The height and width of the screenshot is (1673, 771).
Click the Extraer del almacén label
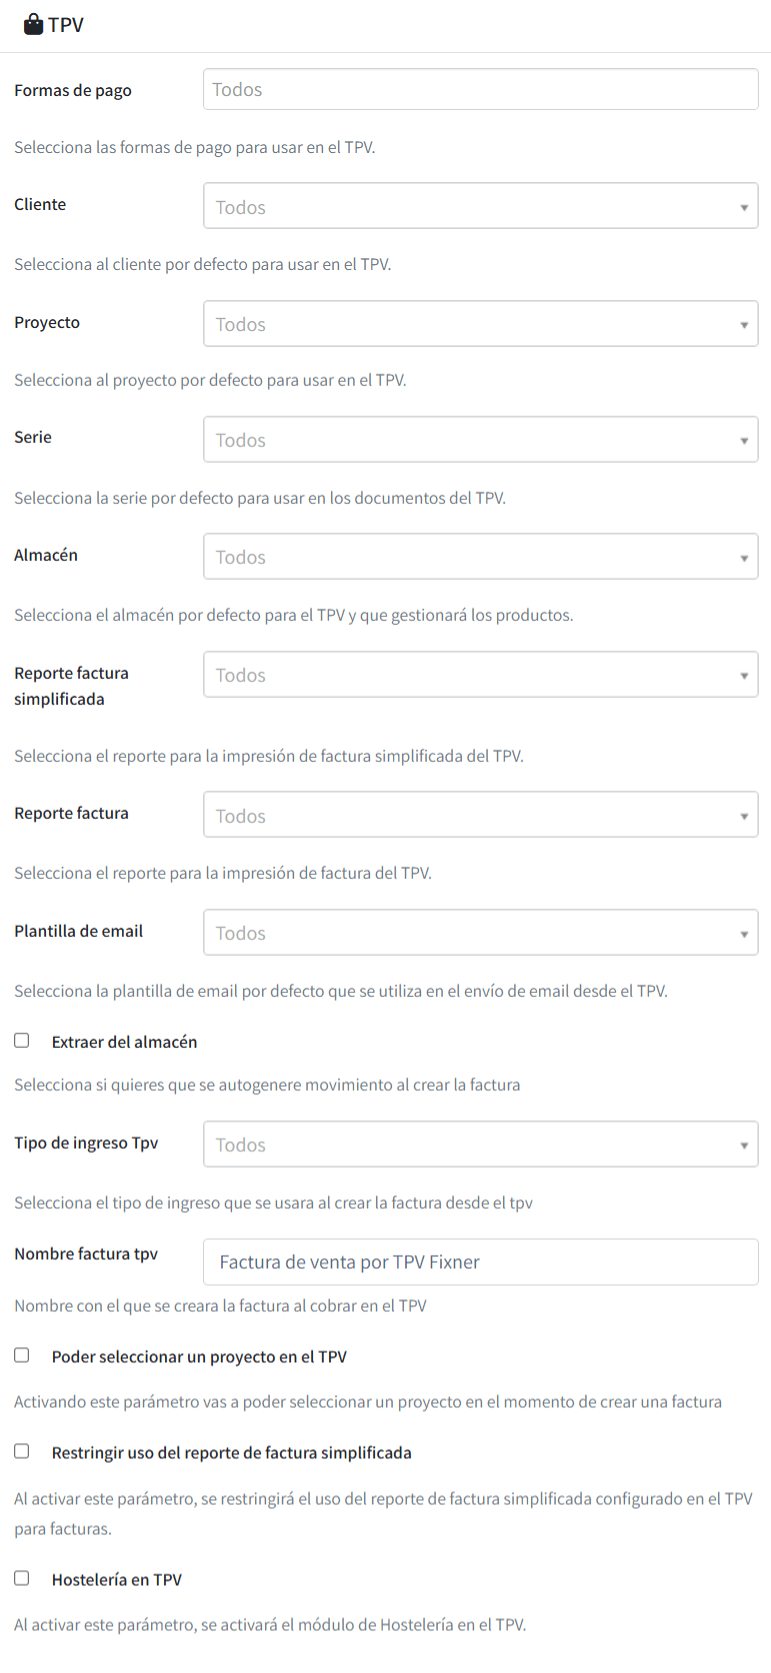tap(125, 1042)
